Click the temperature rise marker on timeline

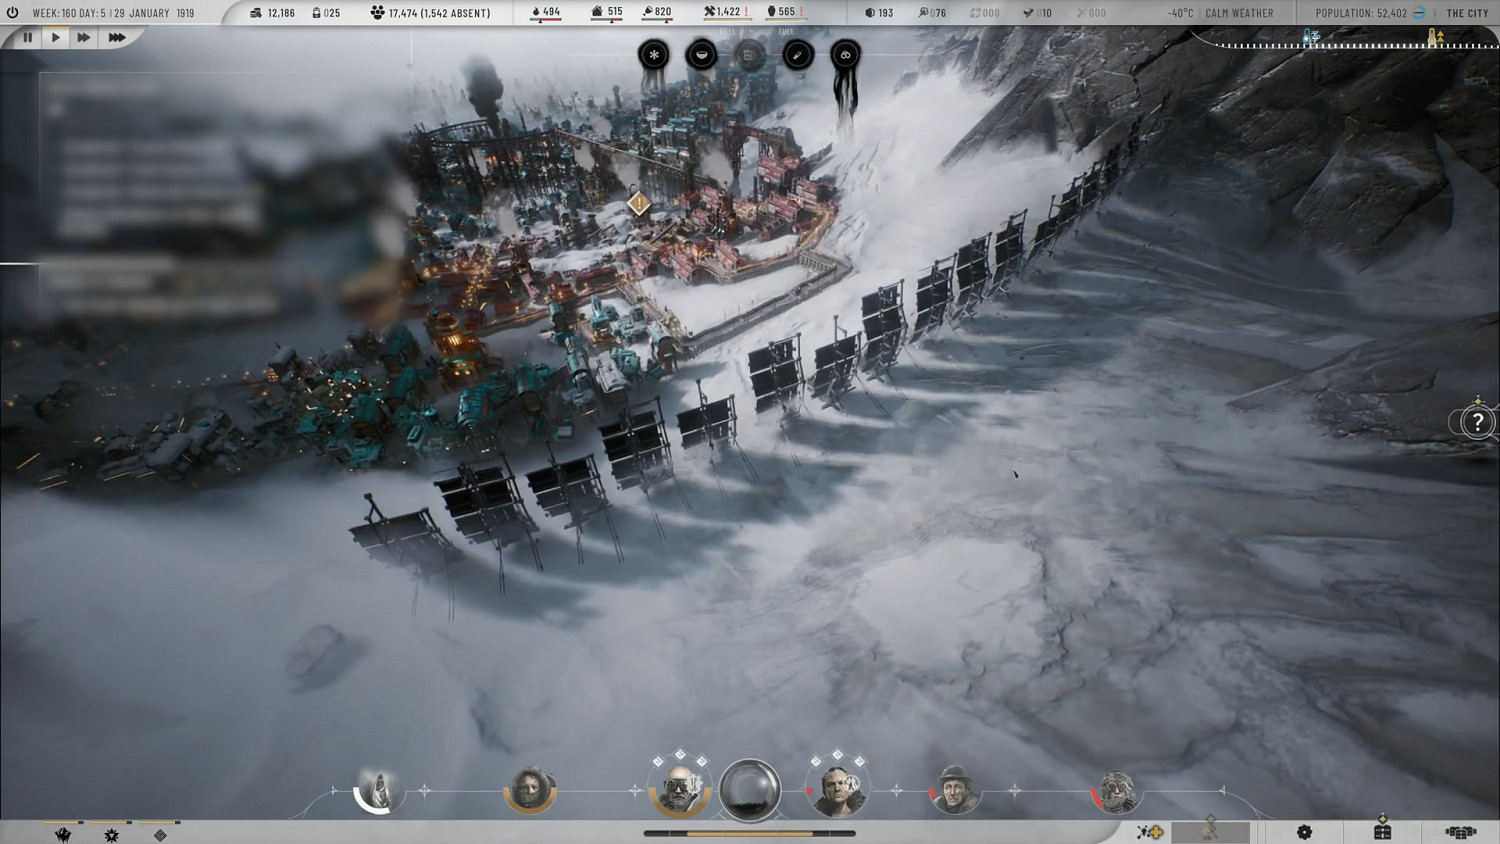(1435, 38)
